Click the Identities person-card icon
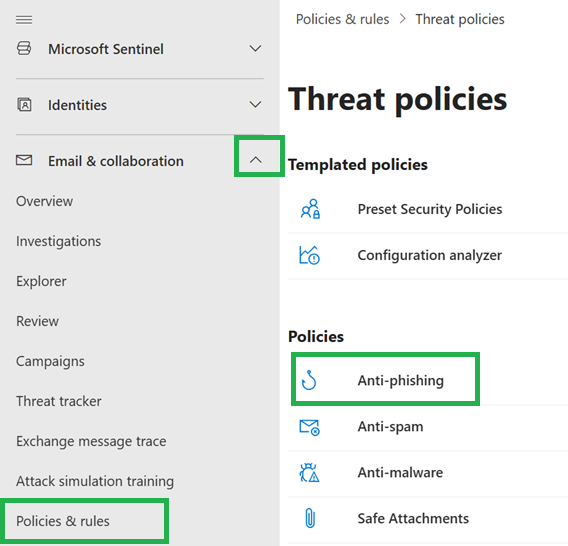Image resolution: width=568 pixels, height=546 pixels. [24, 105]
